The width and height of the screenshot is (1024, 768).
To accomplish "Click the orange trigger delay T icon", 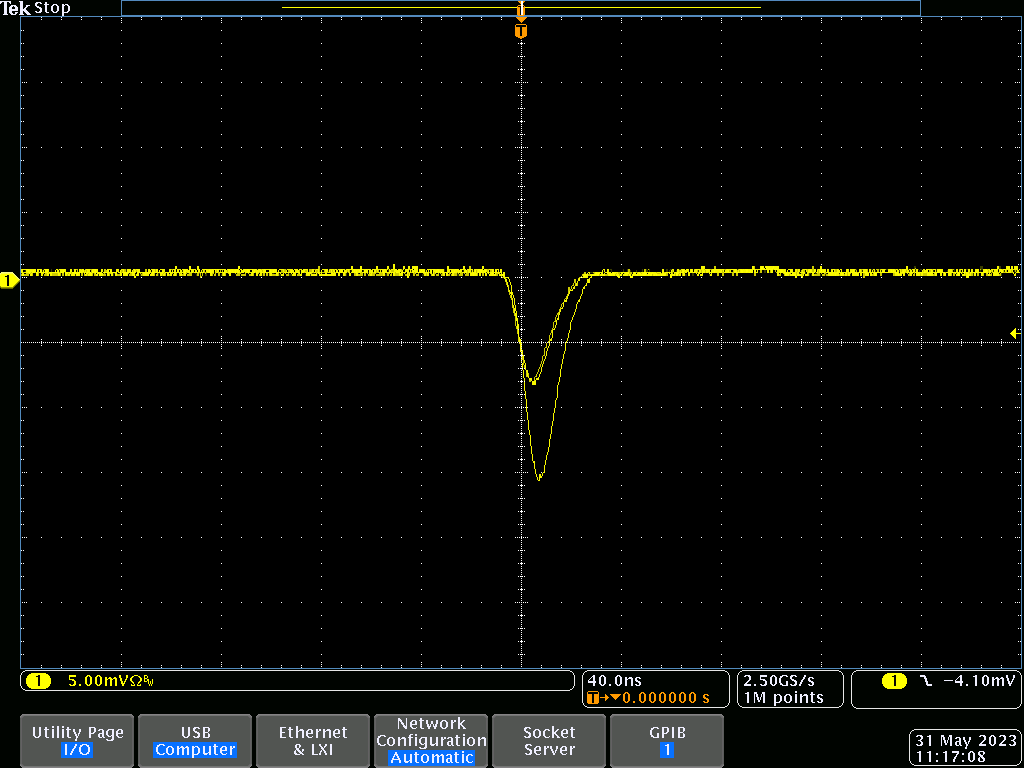I will (x=594, y=697).
